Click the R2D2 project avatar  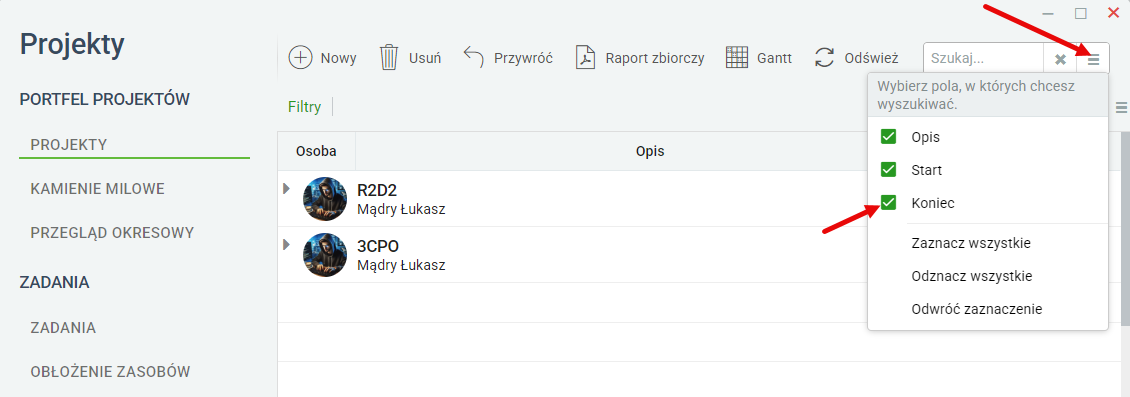[x=325, y=199]
